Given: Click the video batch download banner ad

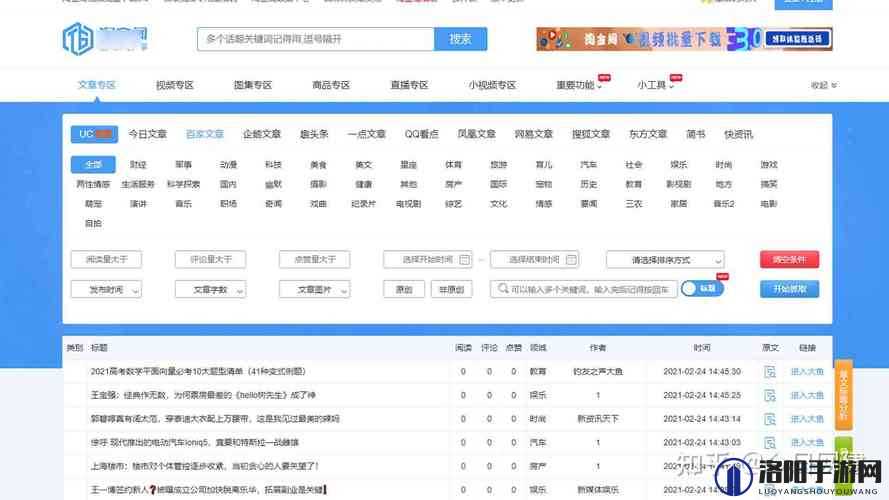Looking at the screenshot, I should [x=684, y=39].
